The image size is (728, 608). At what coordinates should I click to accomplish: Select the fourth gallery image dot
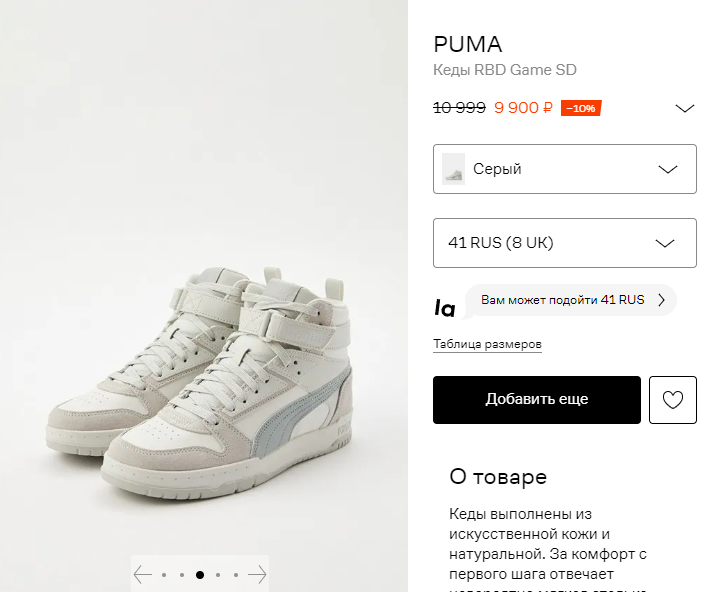218,575
